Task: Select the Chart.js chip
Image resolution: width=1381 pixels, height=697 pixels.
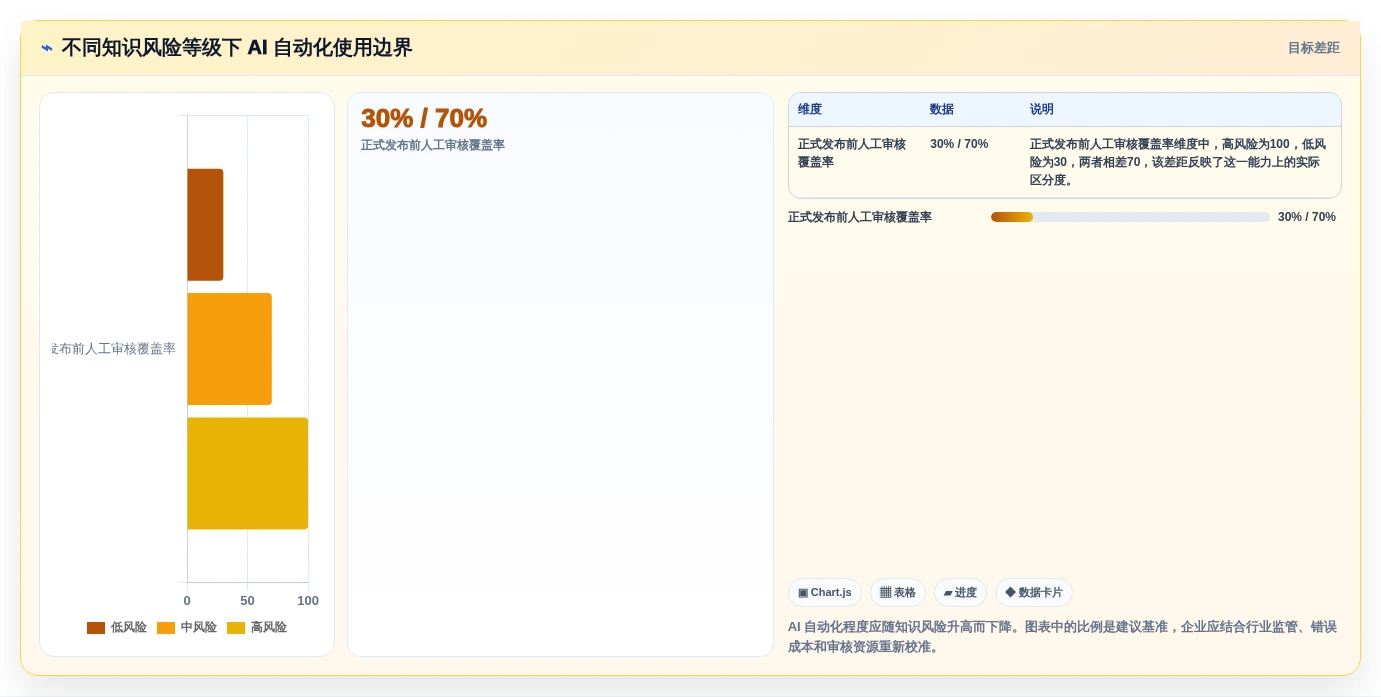Action: coord(825,592)
